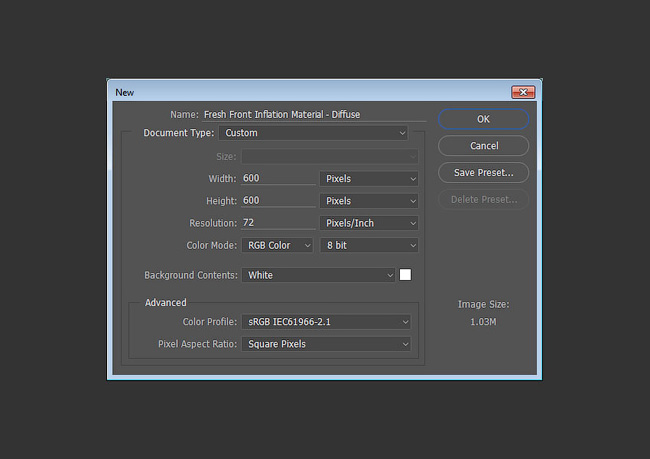Open the Background Contents dropdown
This screenshot has height=459, width=650.
(x=318, y=275)
